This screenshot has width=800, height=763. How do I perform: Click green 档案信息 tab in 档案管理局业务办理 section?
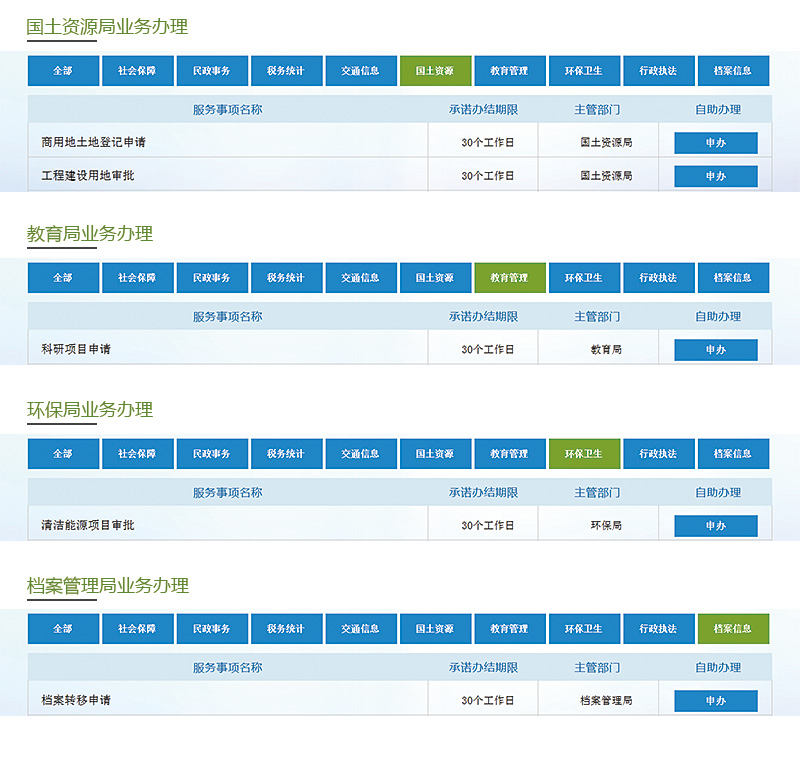tap(734, 629)
